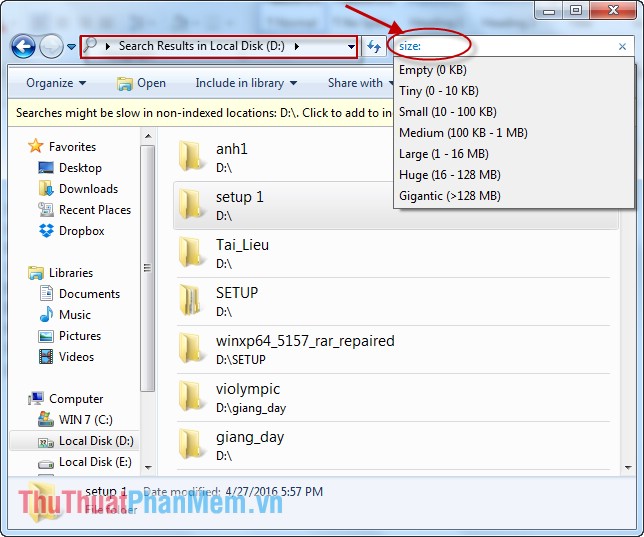Image resolution: width=644 pixels, height=537 pixels.
Task: Select the SETUP folder icon
Action: tap(190, 300)
